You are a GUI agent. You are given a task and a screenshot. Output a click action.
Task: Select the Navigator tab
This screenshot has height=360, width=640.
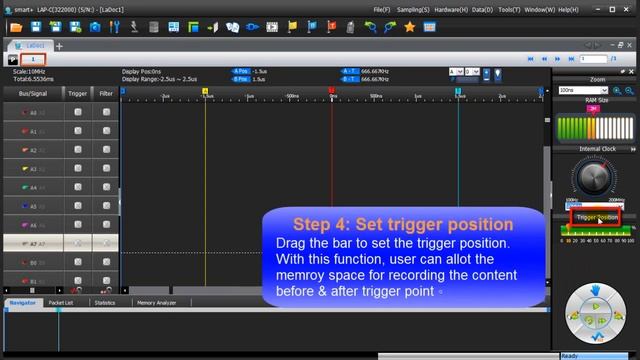[23, 303]
